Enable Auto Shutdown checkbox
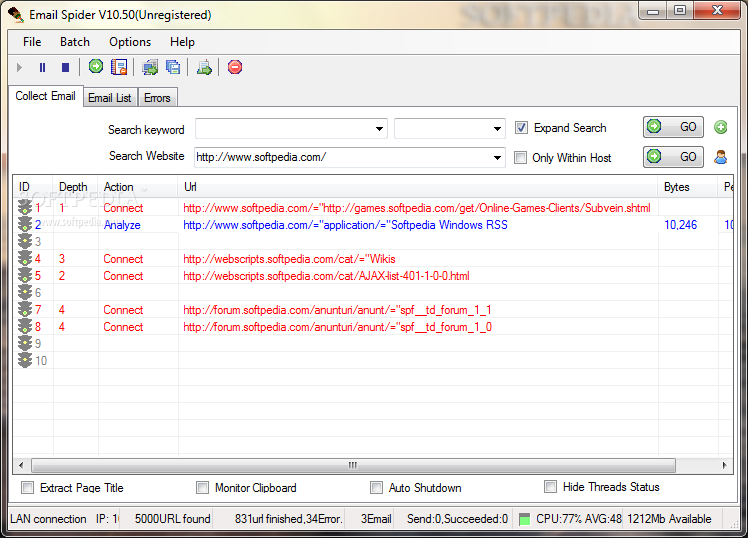This screenshot has width=748, height=538. (x=377, y=487)
